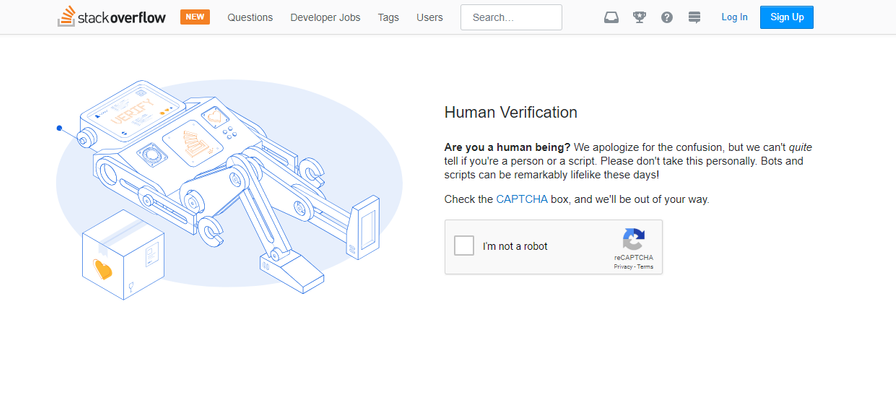This screenshot has height=395, width=896.
Task: Go to the Questions page
Action: coord(250,17)
